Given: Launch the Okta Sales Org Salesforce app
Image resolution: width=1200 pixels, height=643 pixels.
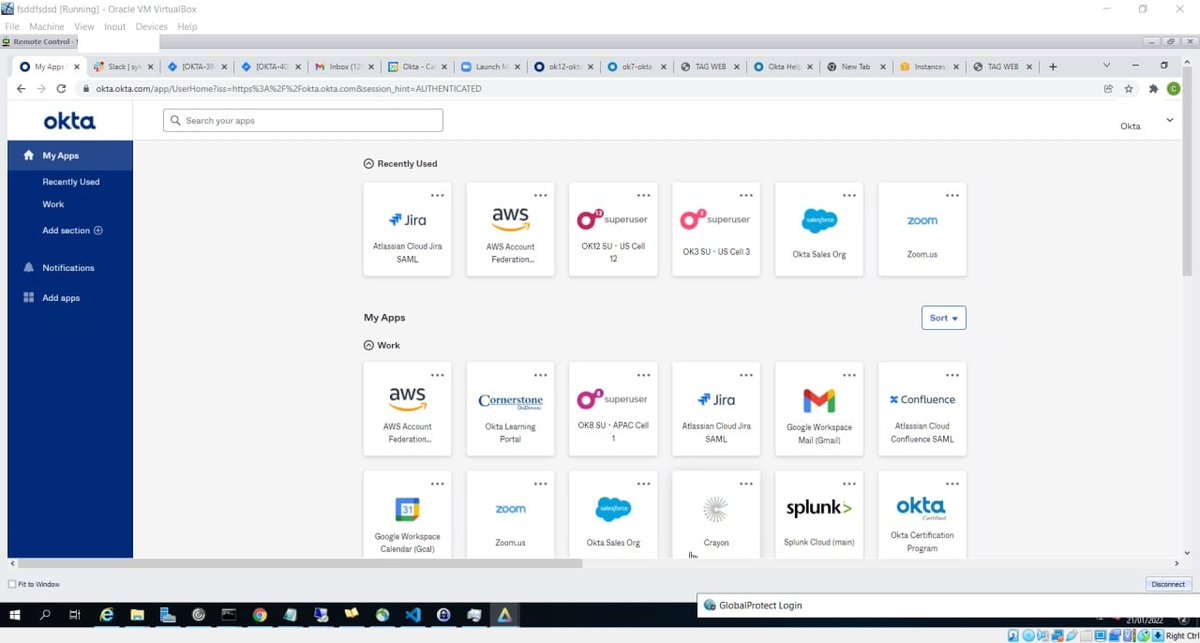Looking at the screenshot, I should 818,228.
